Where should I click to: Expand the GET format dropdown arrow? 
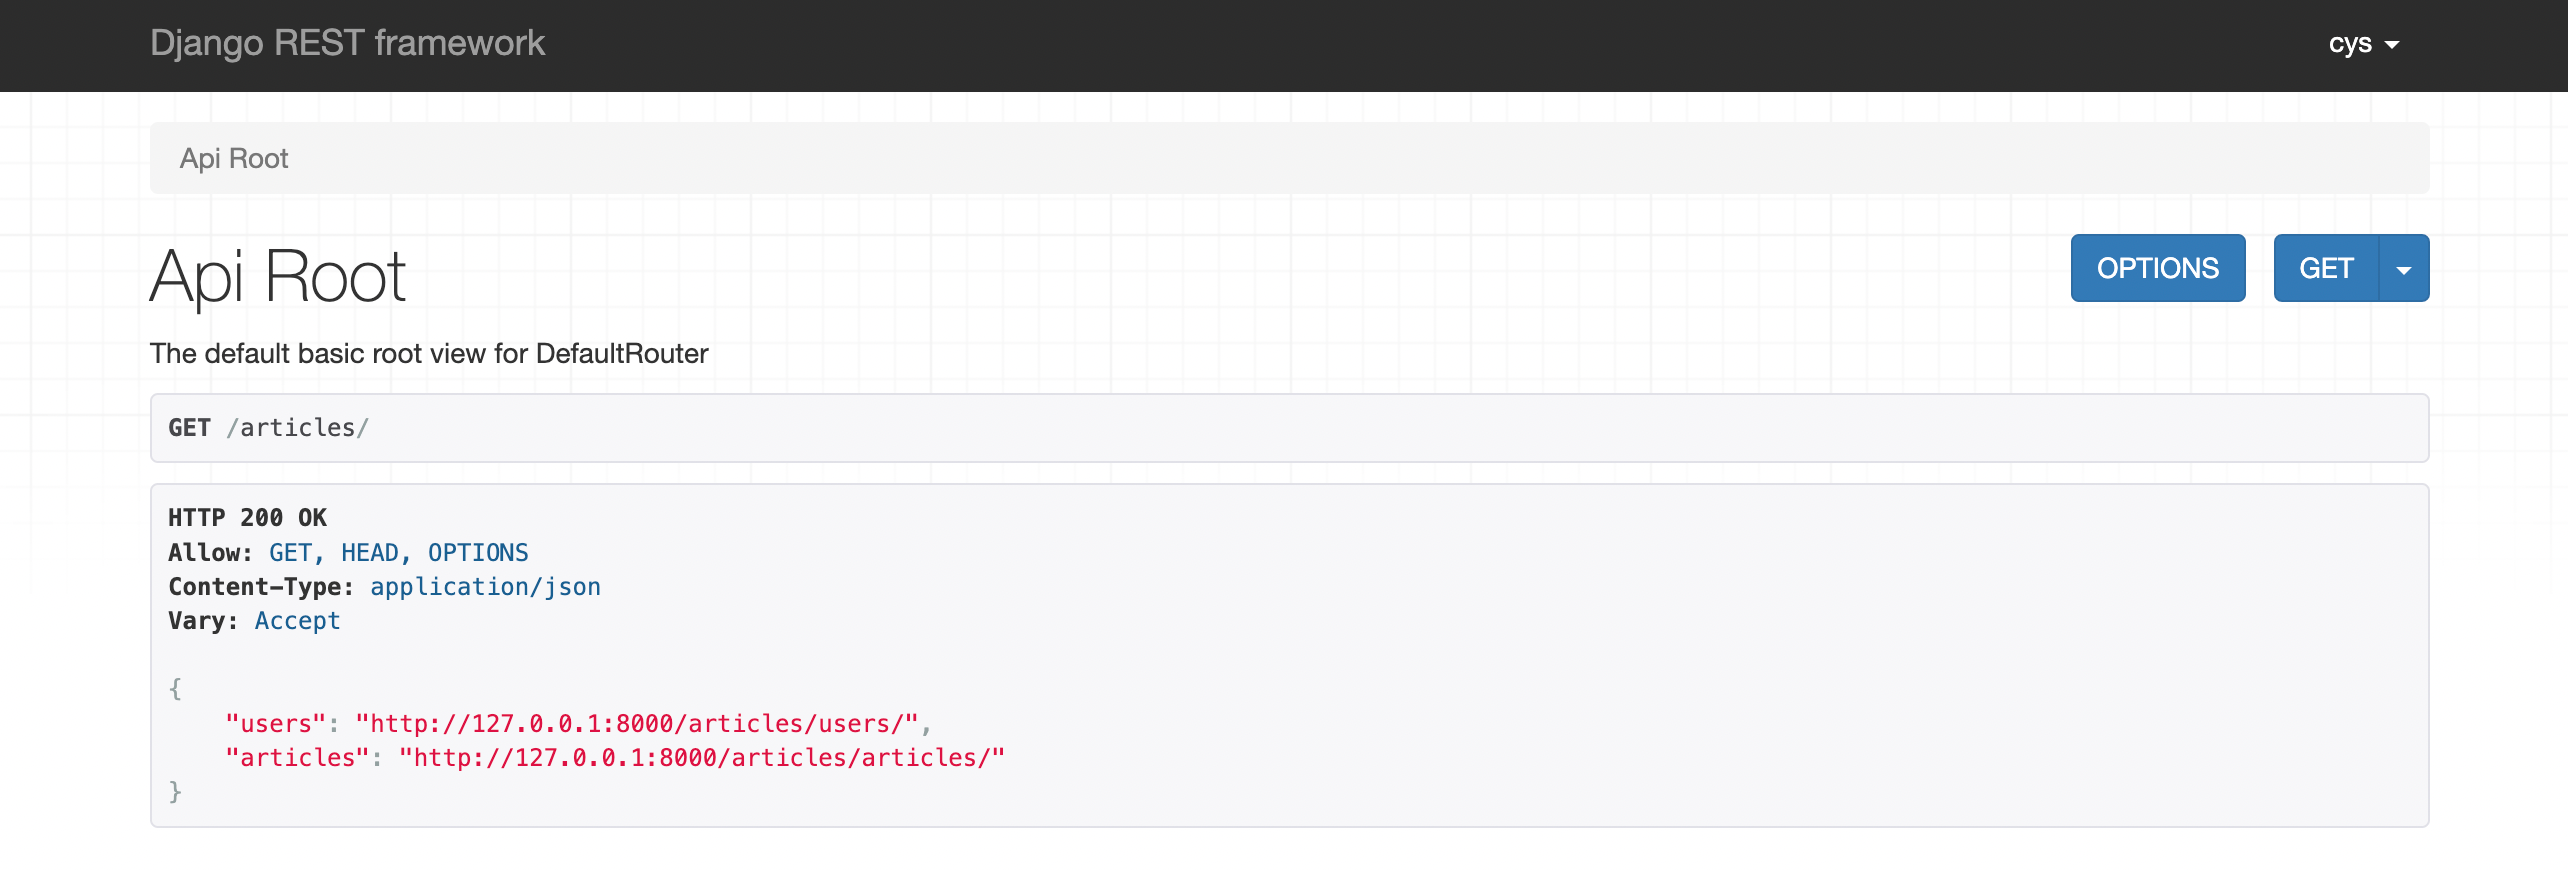pos(2404,268)
